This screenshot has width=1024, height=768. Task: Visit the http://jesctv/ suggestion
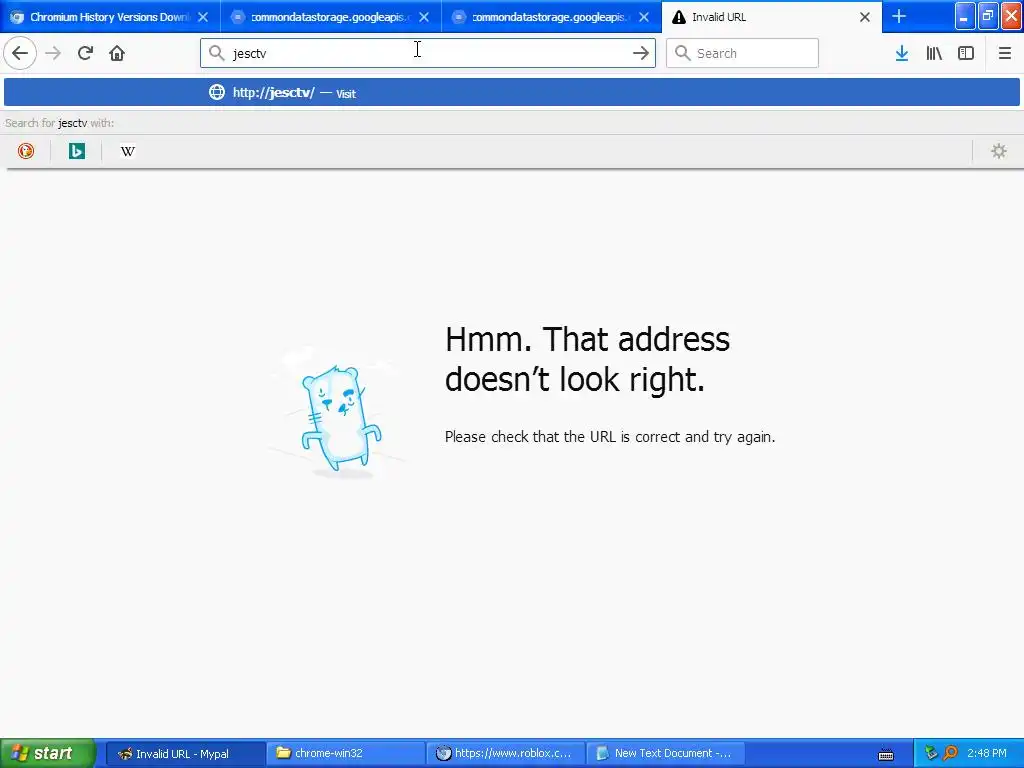tap(512, 92)
